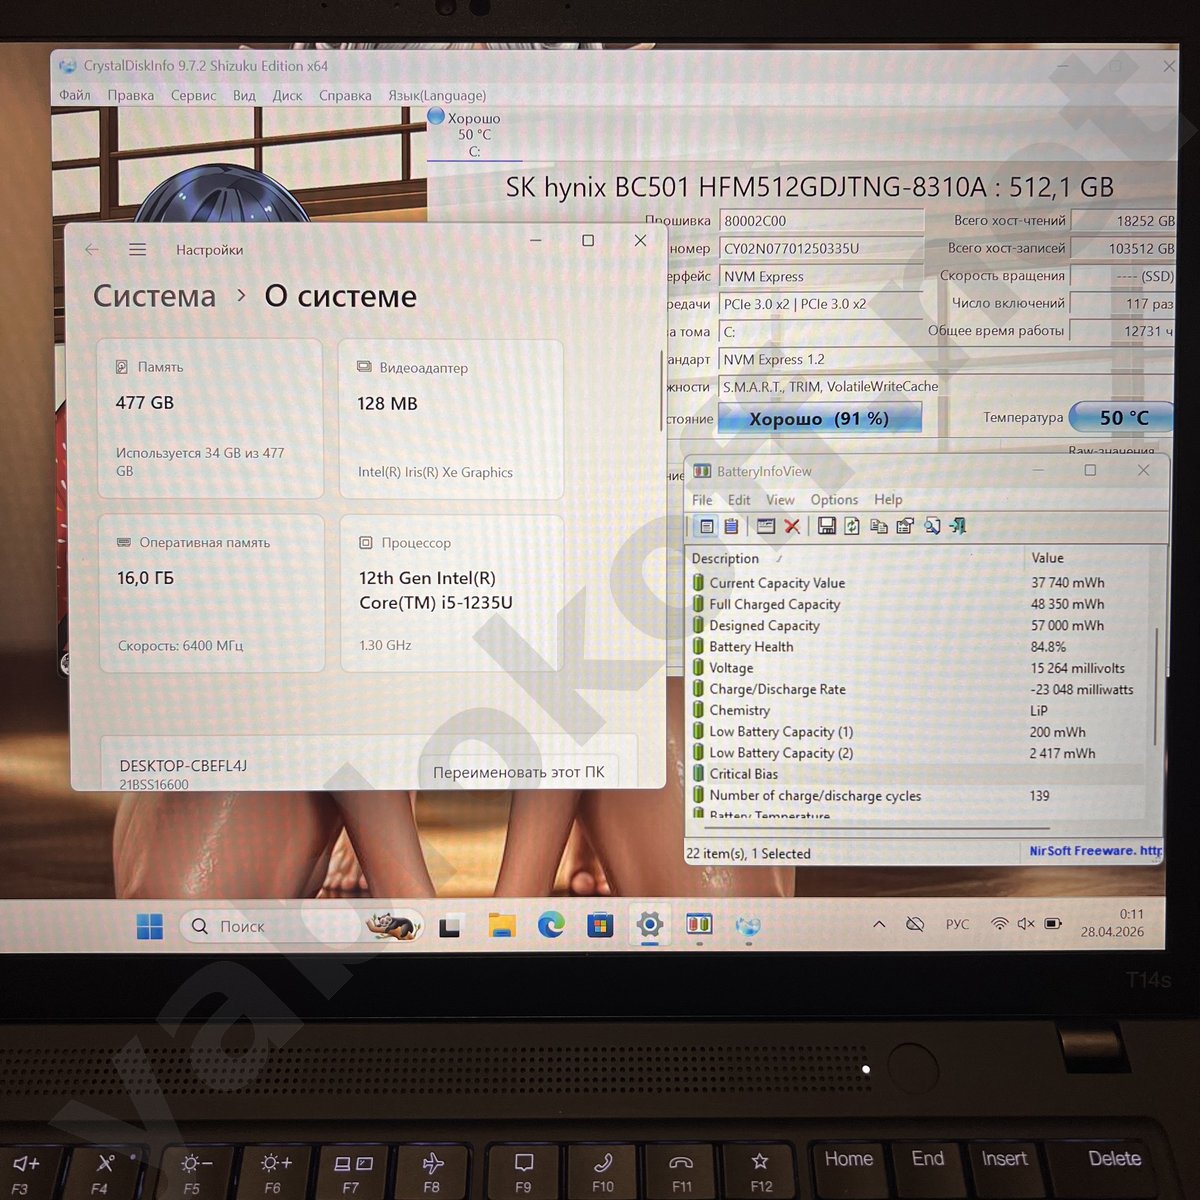The width and height of the screenshot is (1200, 1200).
Task: Click the Copy icon in BatteryInfoView toolbar
Action: coord(879,526)
